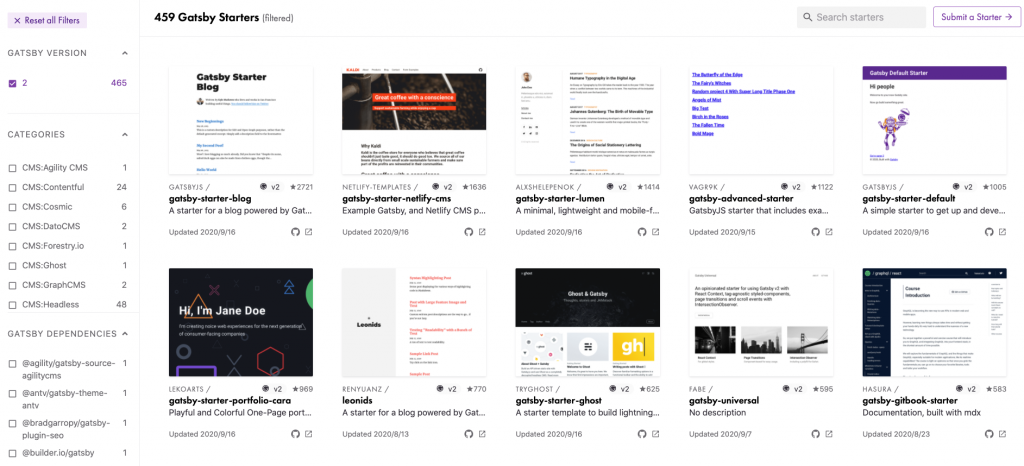Click the Gatsby v2 badge on leonids card
The width and height of the screenshot is (1024, 466).
(447, 389)
